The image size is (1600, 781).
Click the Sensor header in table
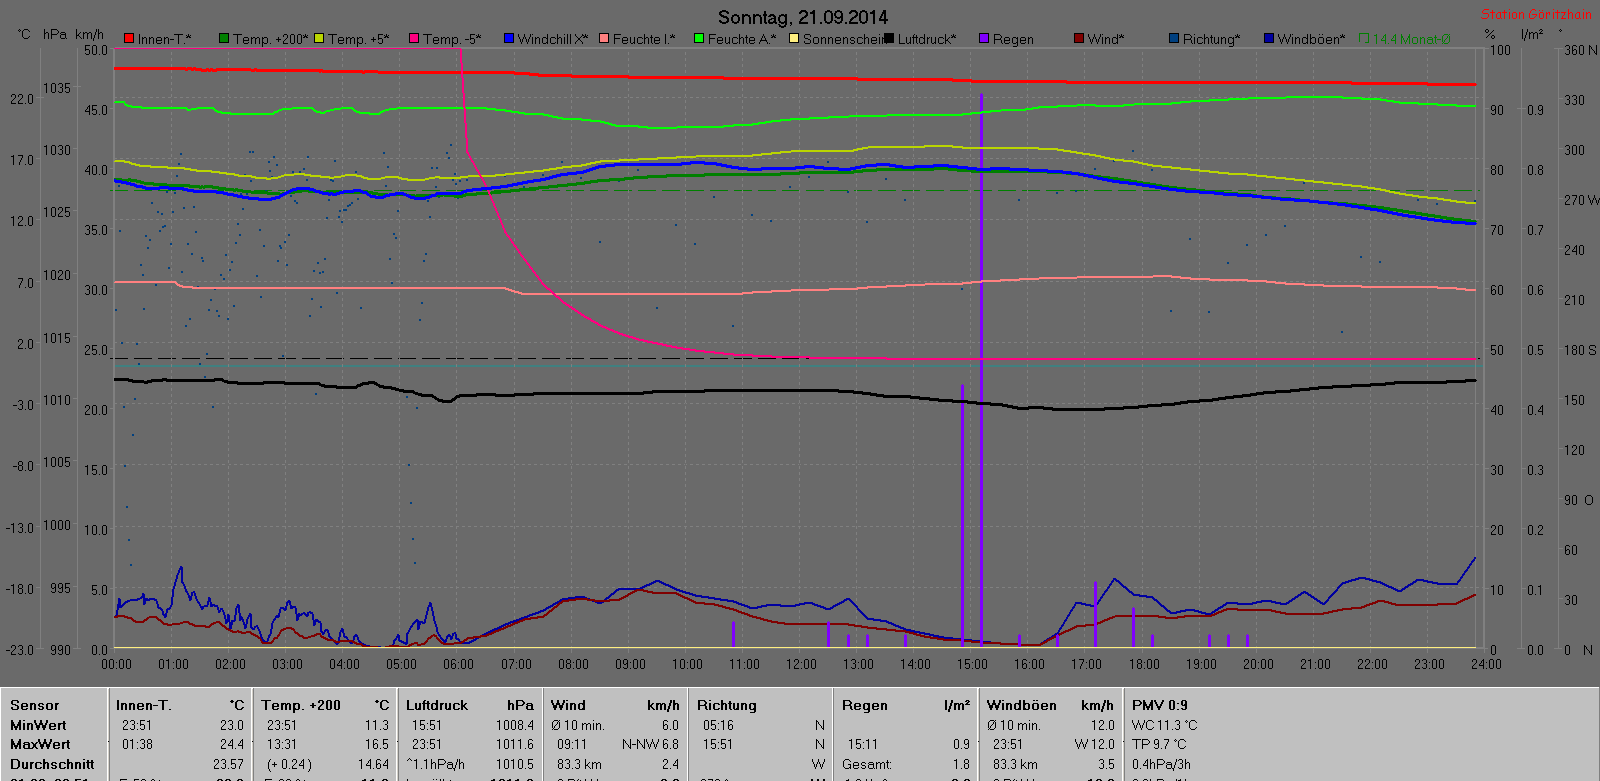click(x=35, y=705)
